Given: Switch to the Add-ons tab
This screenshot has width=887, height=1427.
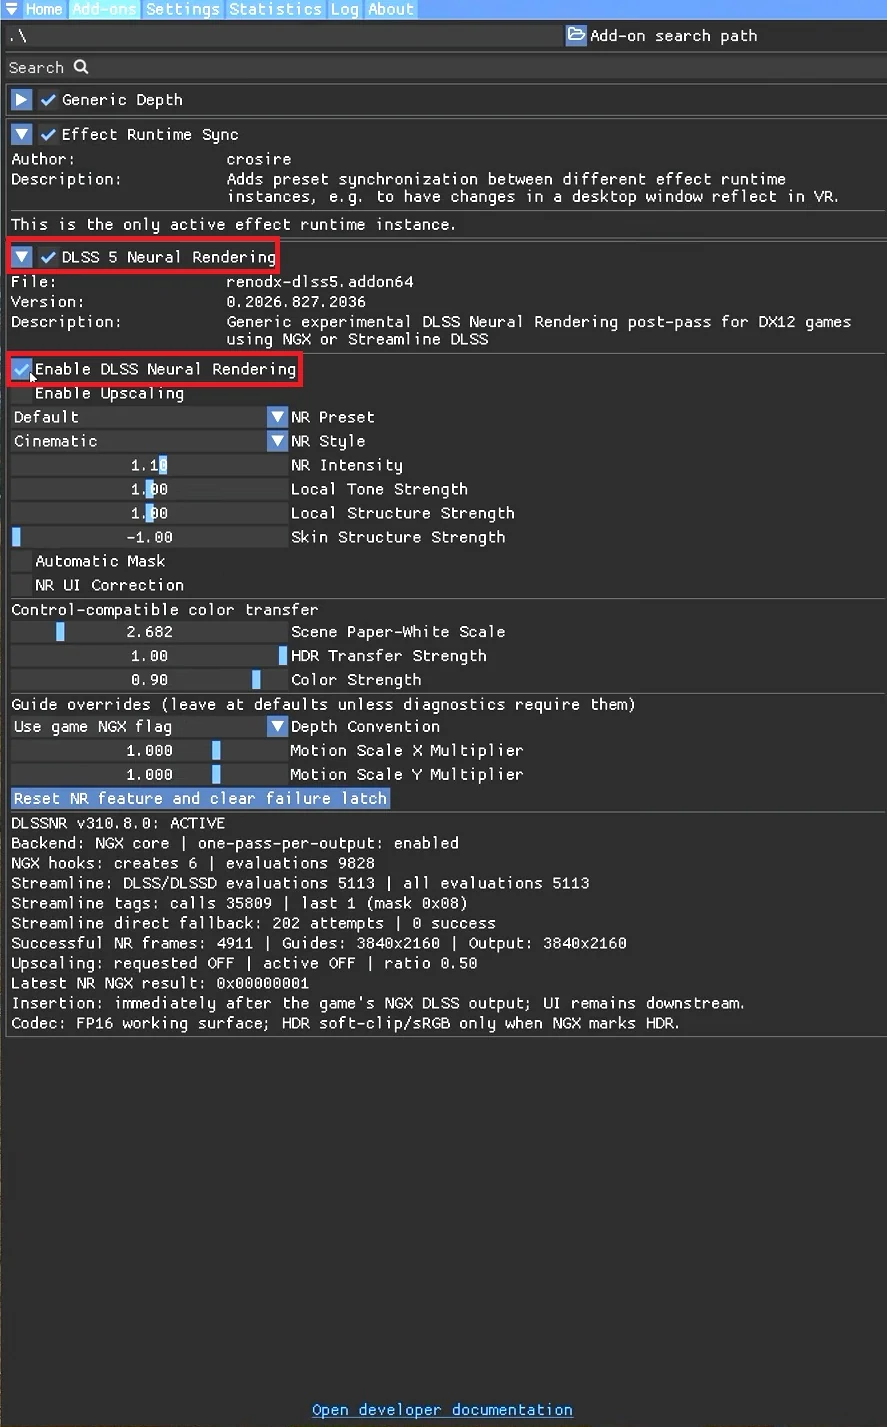Looking at the screenshot, I should pyautogui.click(x=105, y=9).
